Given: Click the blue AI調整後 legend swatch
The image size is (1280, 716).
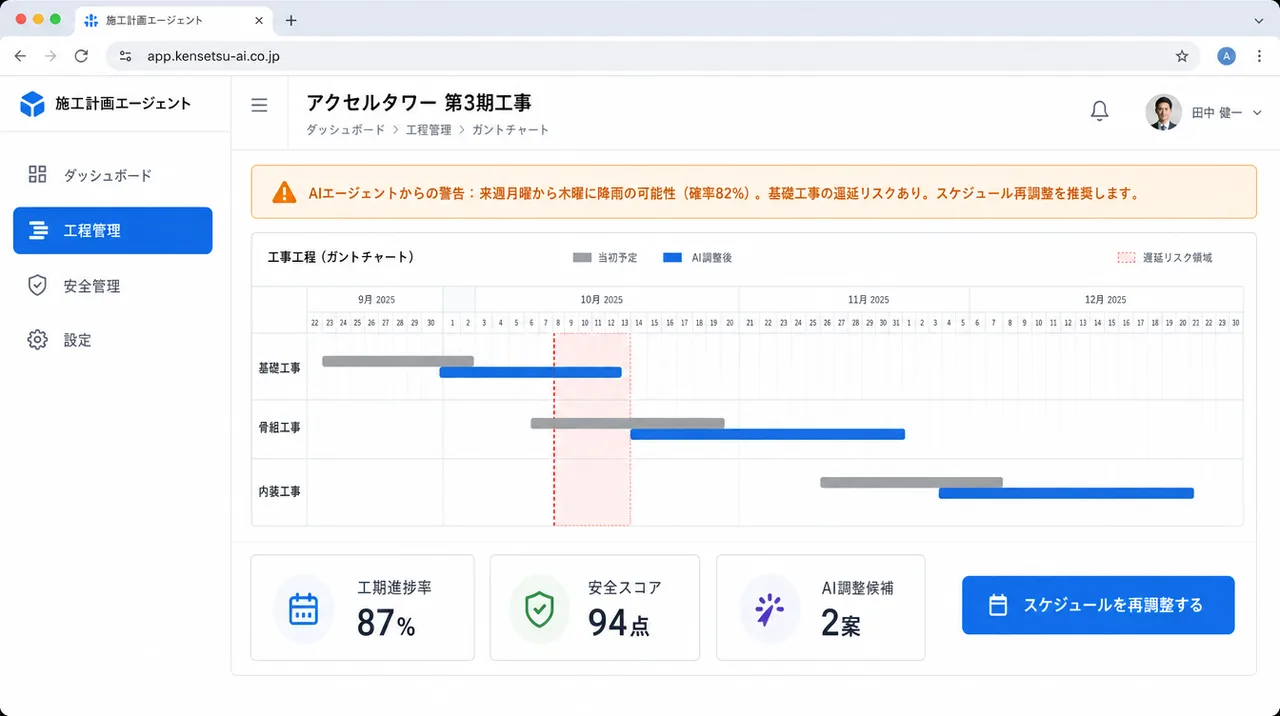Looking at the screenshot, I should (x=673, y=258).
